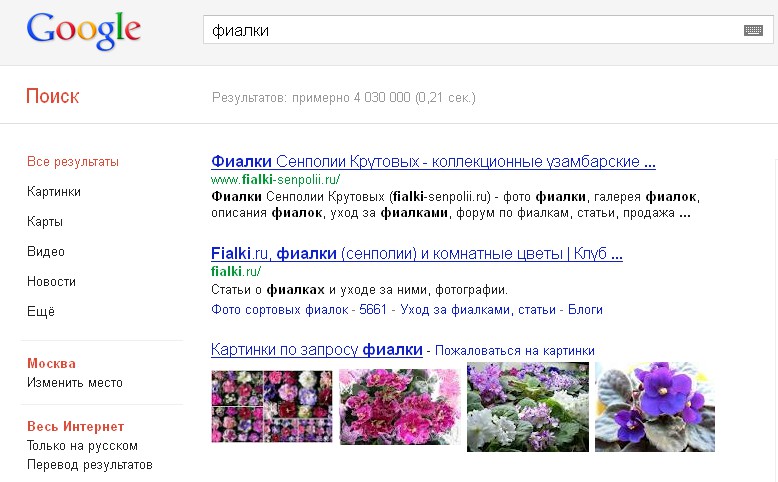778x482 pixels.
Task: Switch to Карты search
Action: (45, 221)
